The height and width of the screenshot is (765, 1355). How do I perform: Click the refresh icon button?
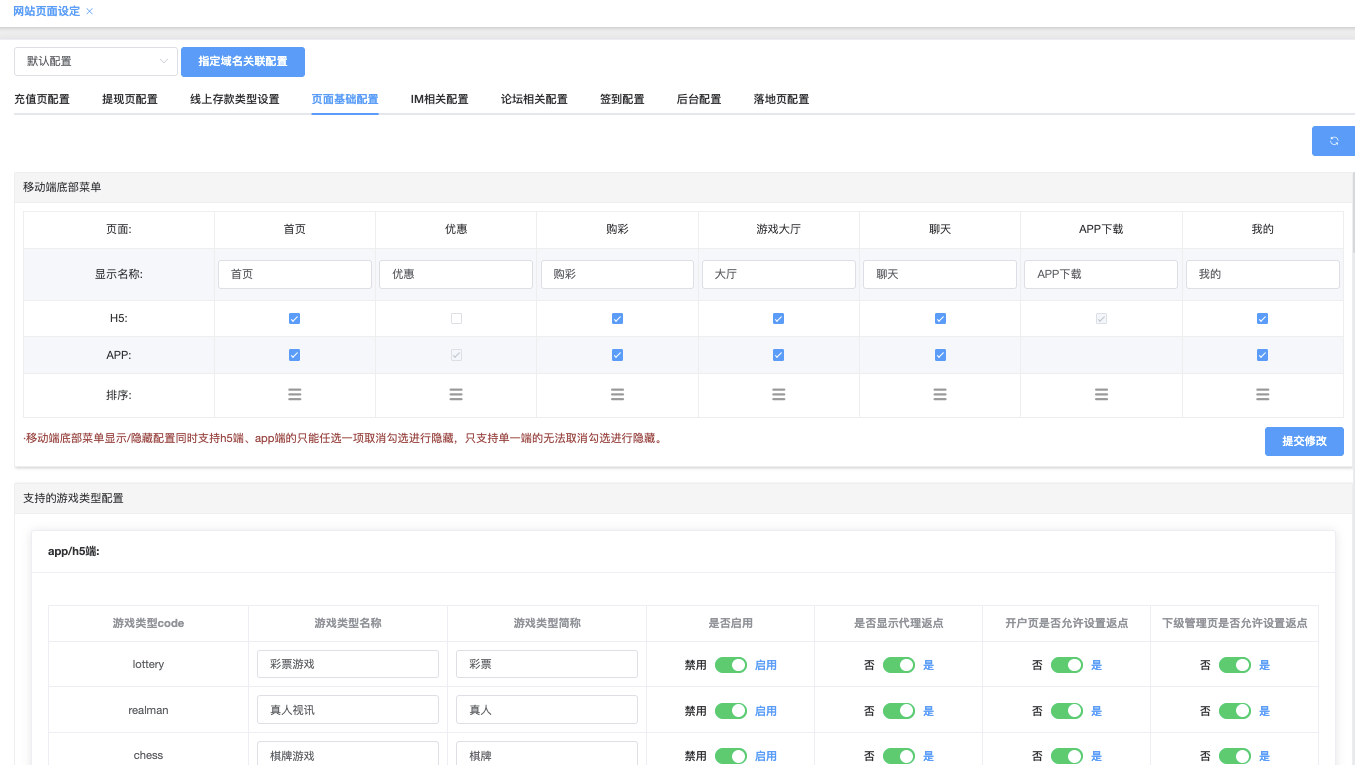1333,141
